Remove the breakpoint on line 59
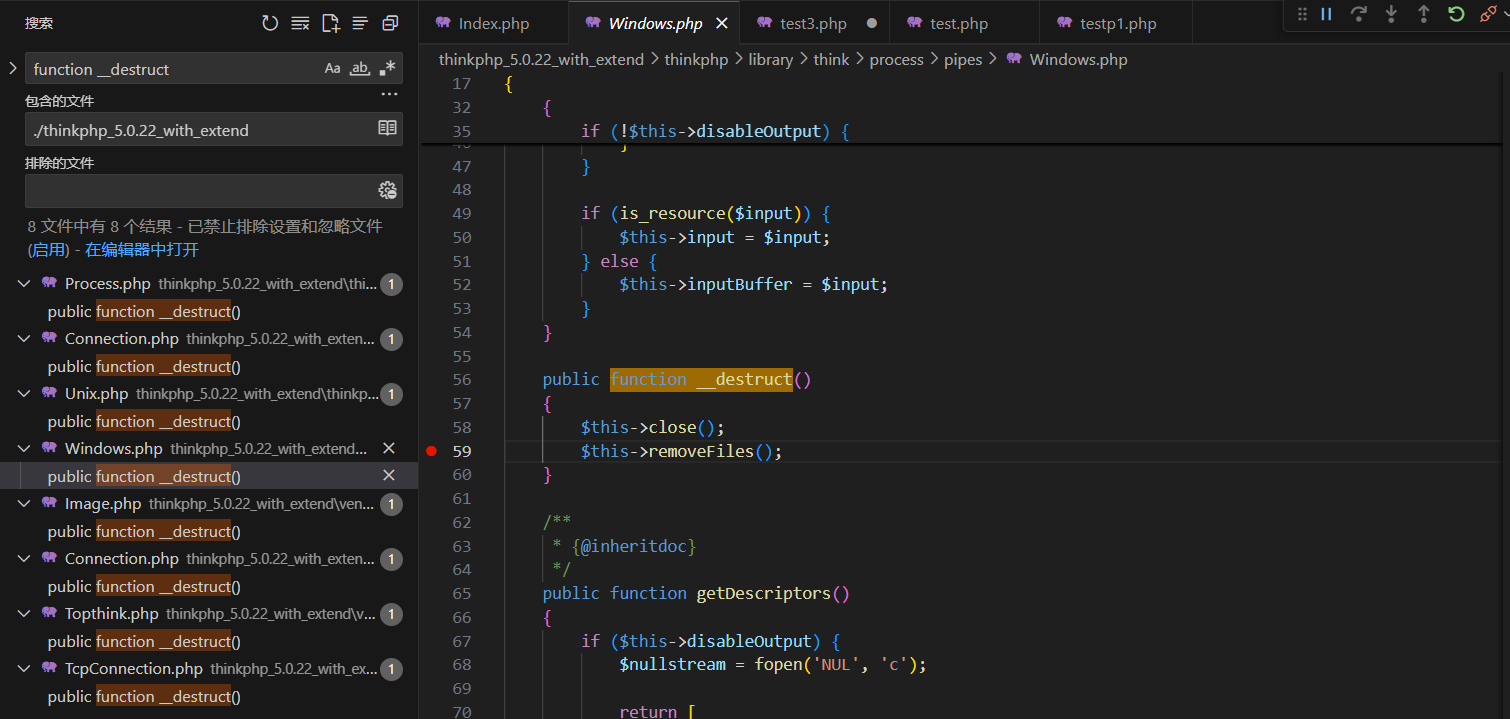 pos(431,451)
